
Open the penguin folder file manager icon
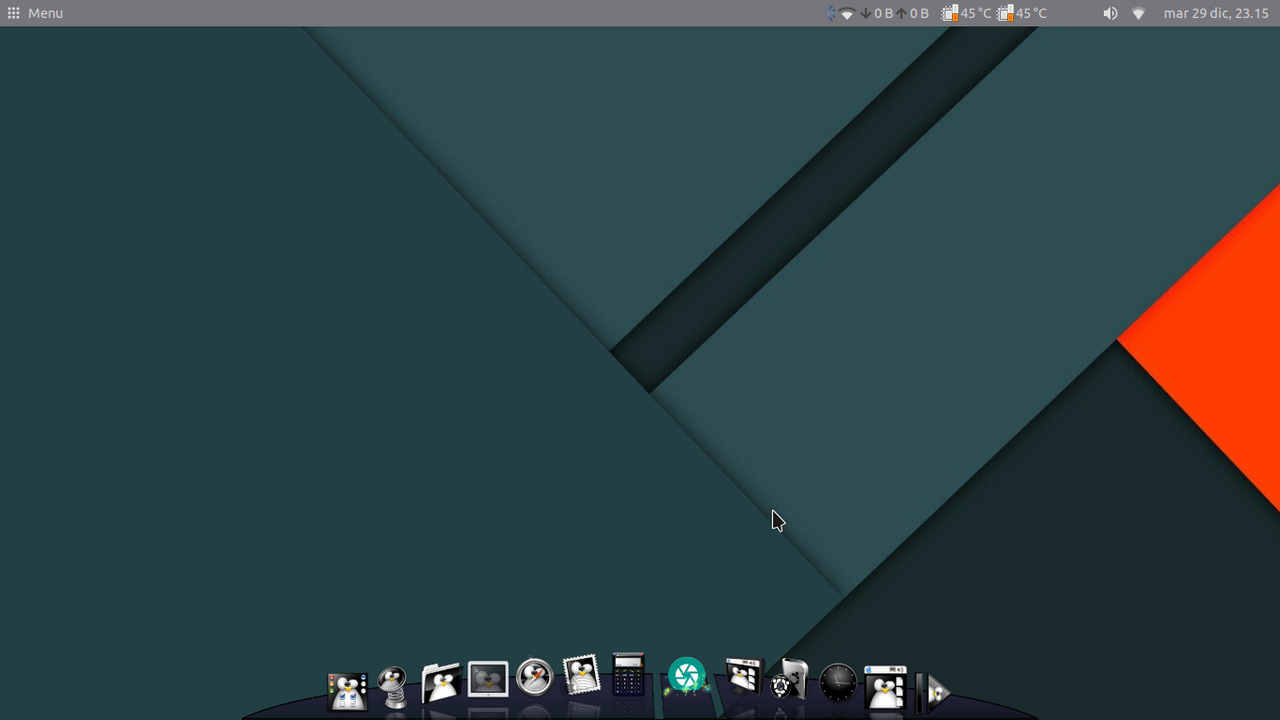point(440,684)
